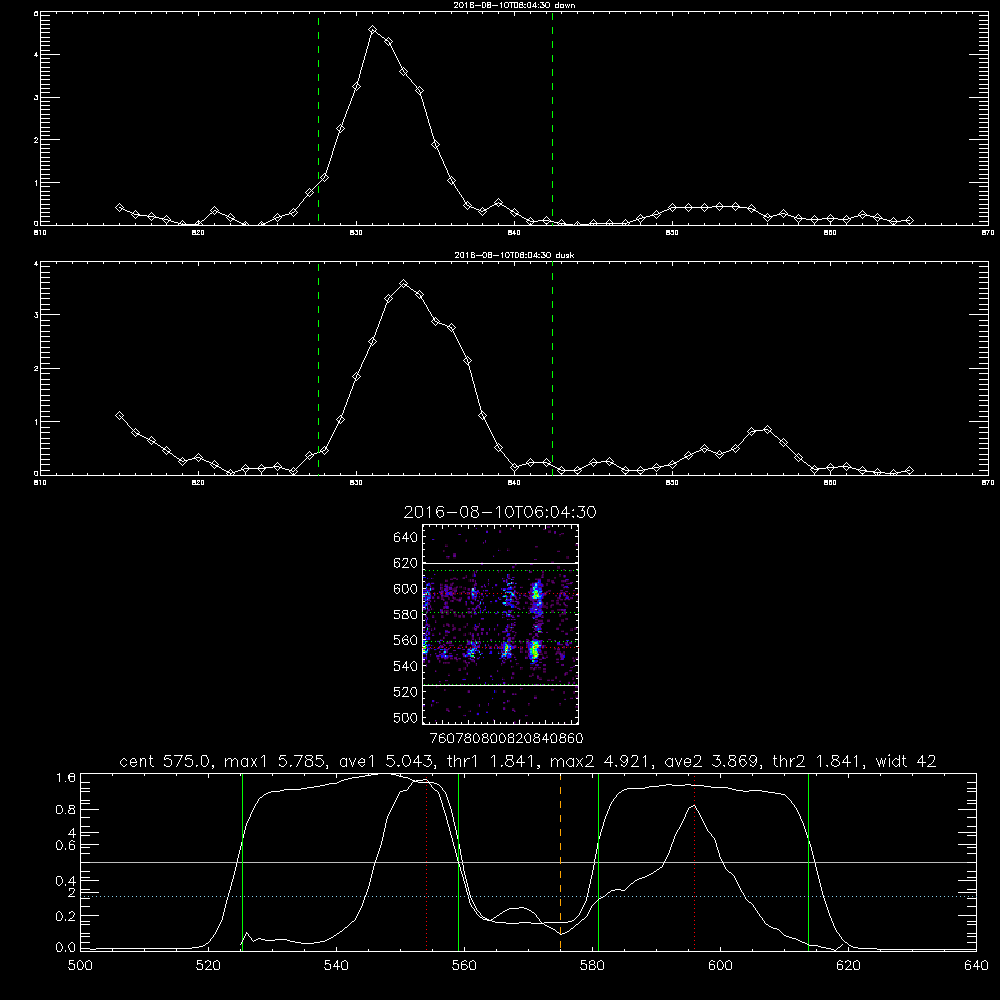Click the first diamond marker of the dusk curve

[x=119, y=415]
